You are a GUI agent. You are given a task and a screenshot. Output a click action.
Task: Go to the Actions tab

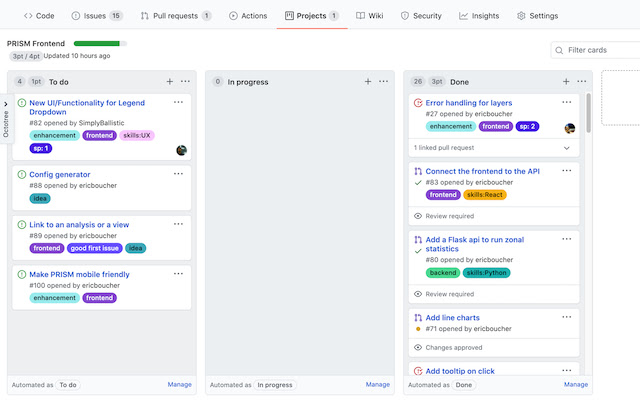248,16
